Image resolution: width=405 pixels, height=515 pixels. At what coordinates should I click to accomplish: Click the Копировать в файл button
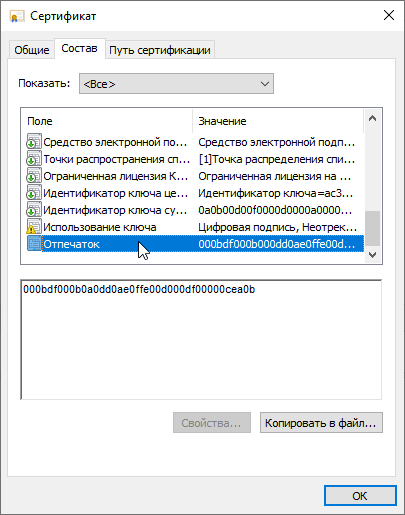point(321,423)
